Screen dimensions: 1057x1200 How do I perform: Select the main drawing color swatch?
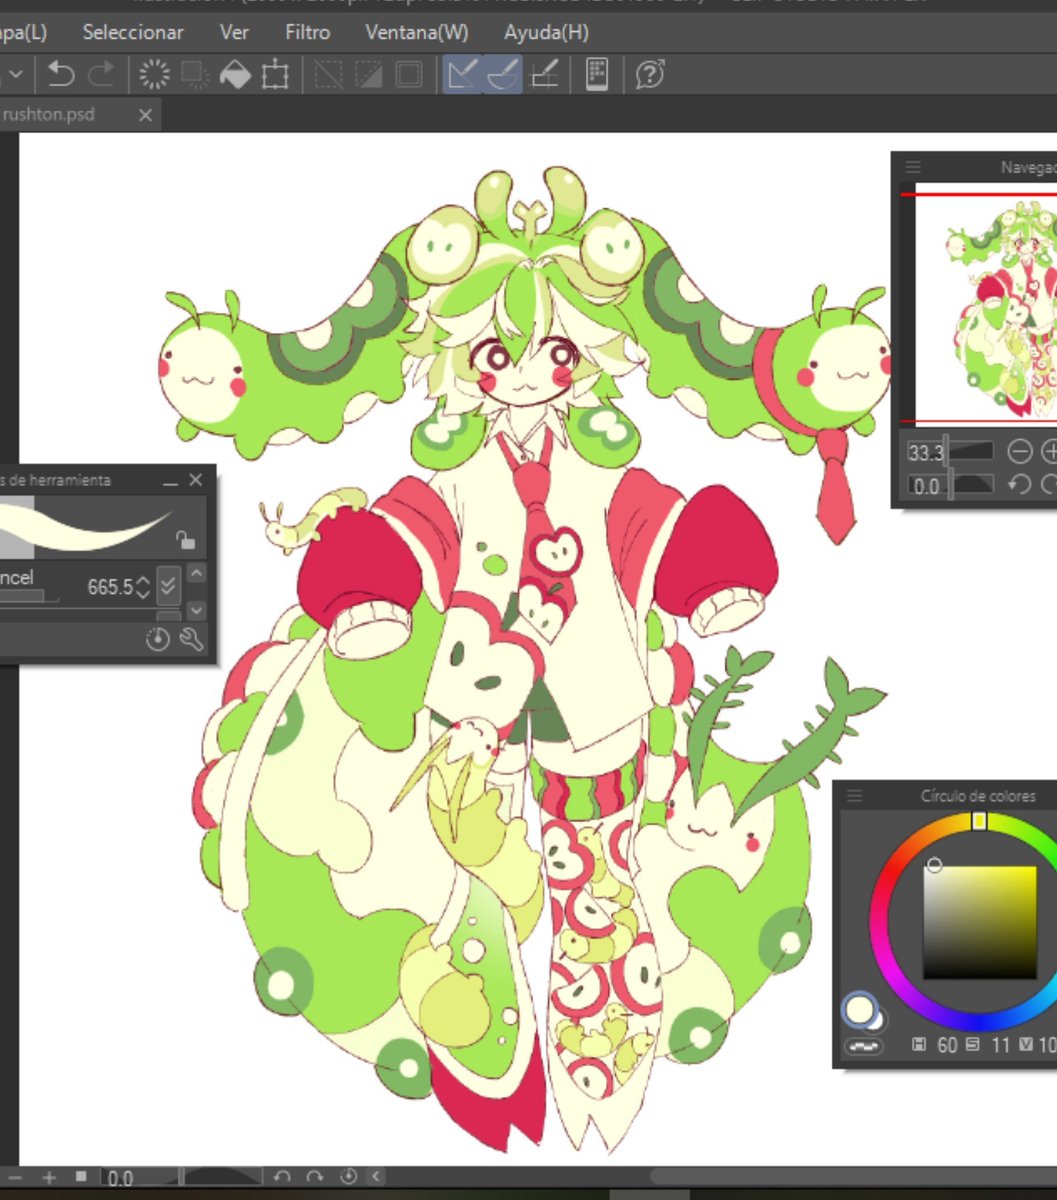[x=858, y=1008]
